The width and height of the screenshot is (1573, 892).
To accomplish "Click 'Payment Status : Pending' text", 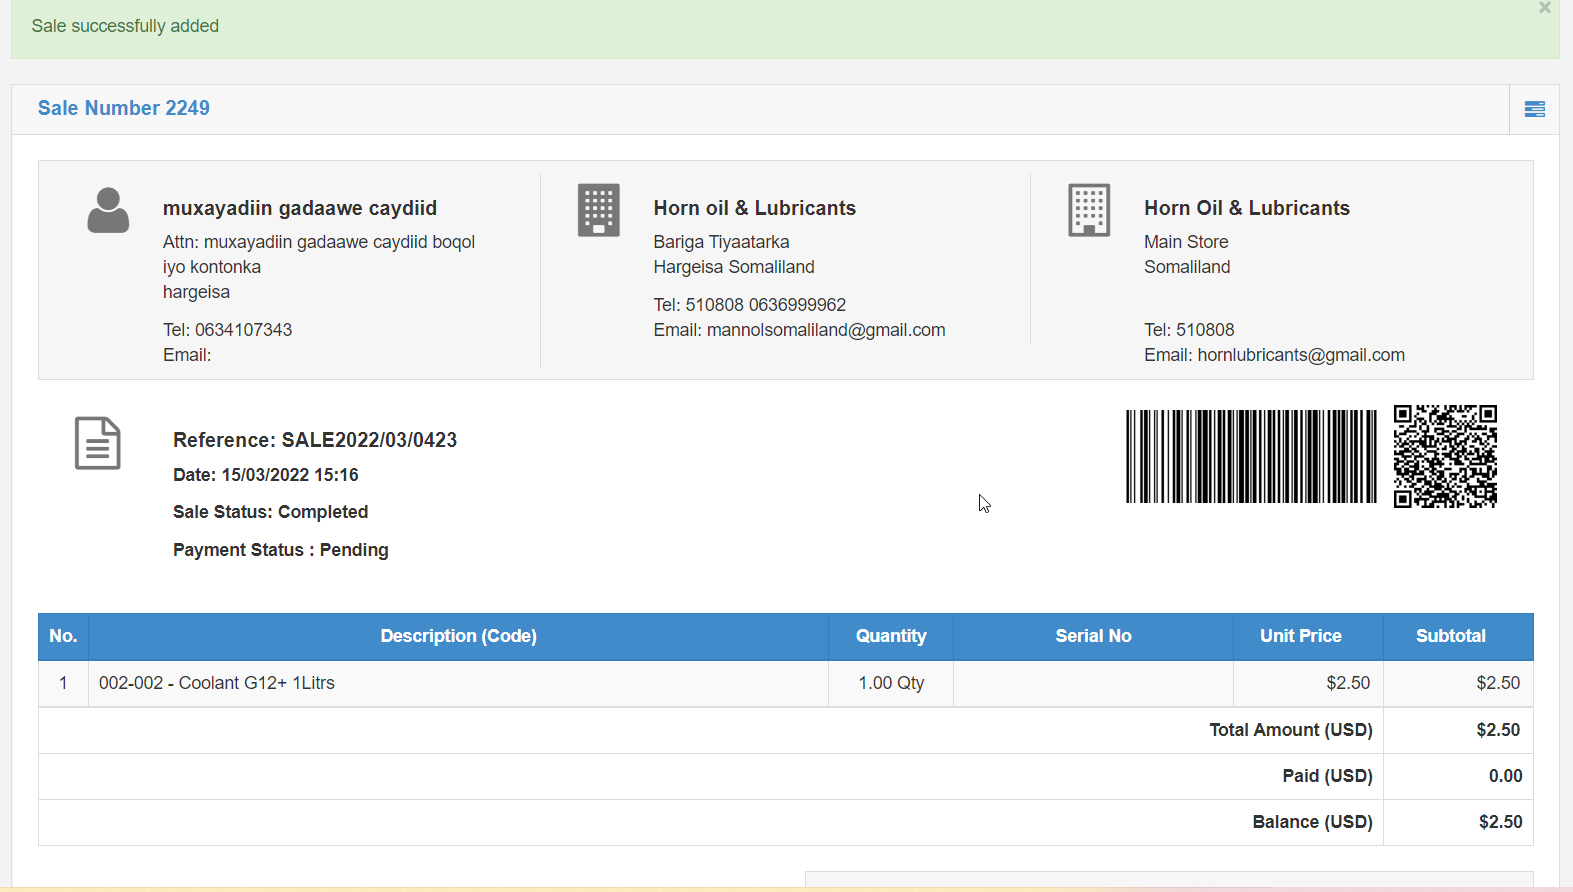I will (281, 550).
